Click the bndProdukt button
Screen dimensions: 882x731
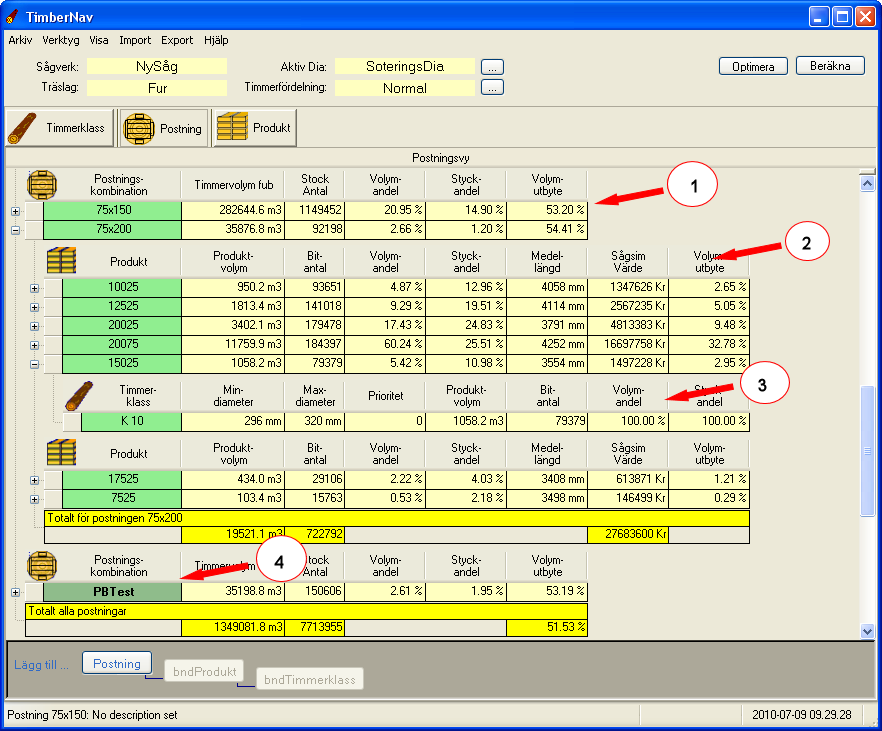point(204,671)
